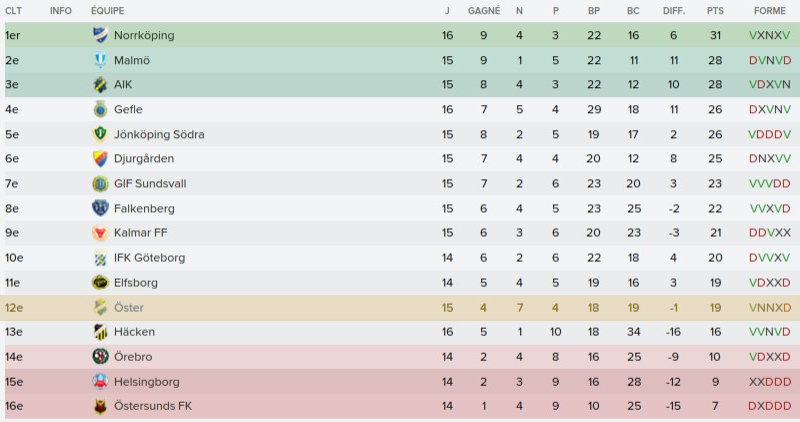
Task: Click the Gefle team logo
Action: point(99,109)
